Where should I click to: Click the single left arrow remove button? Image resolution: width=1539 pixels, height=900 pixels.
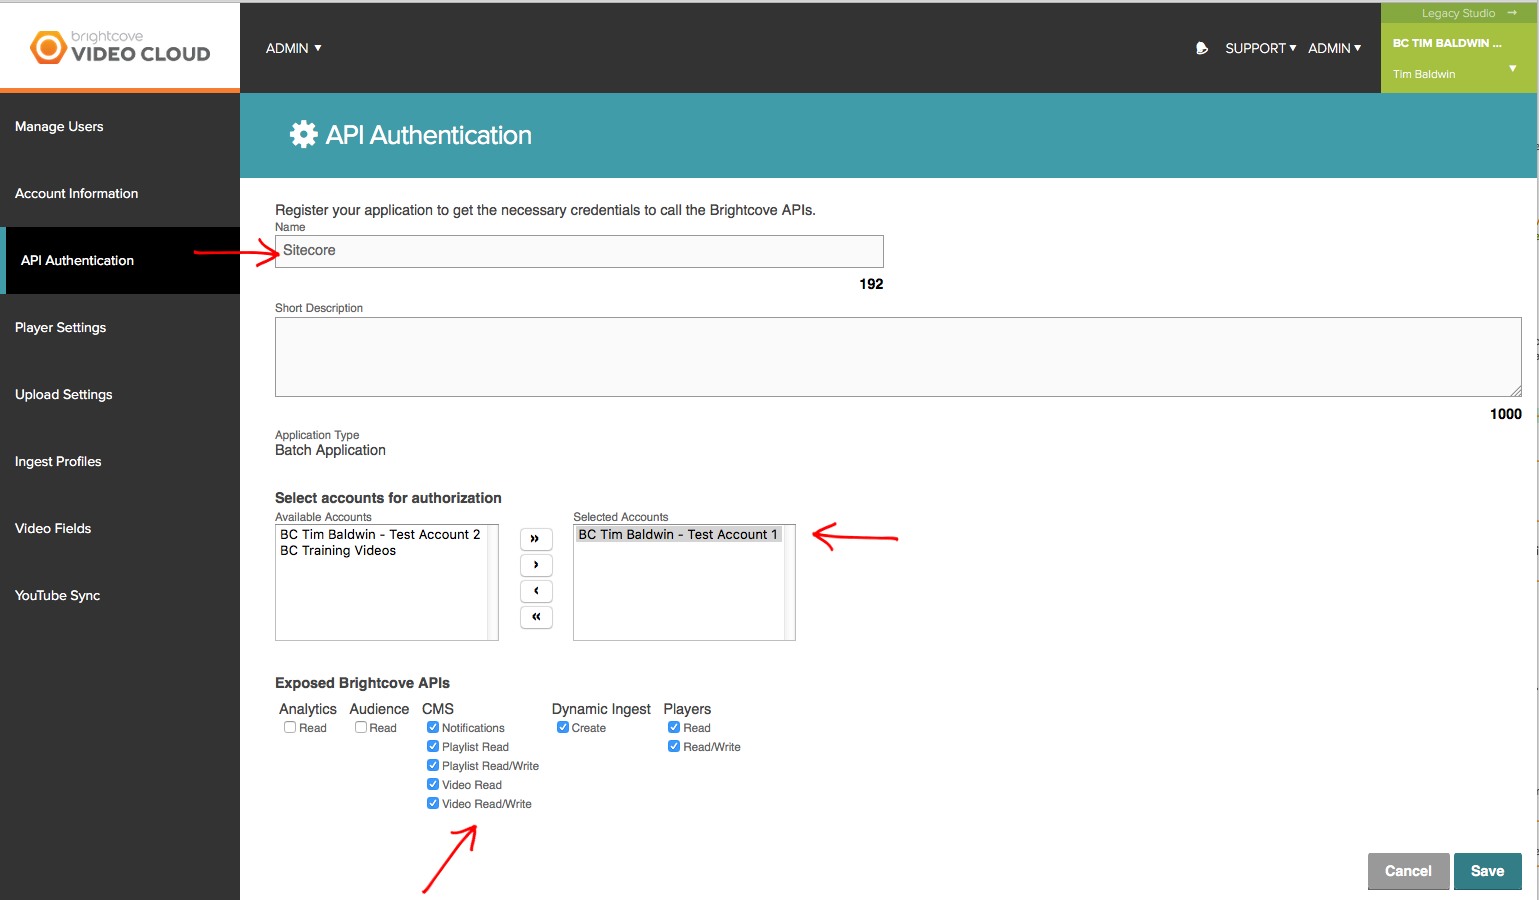[536, 591]
